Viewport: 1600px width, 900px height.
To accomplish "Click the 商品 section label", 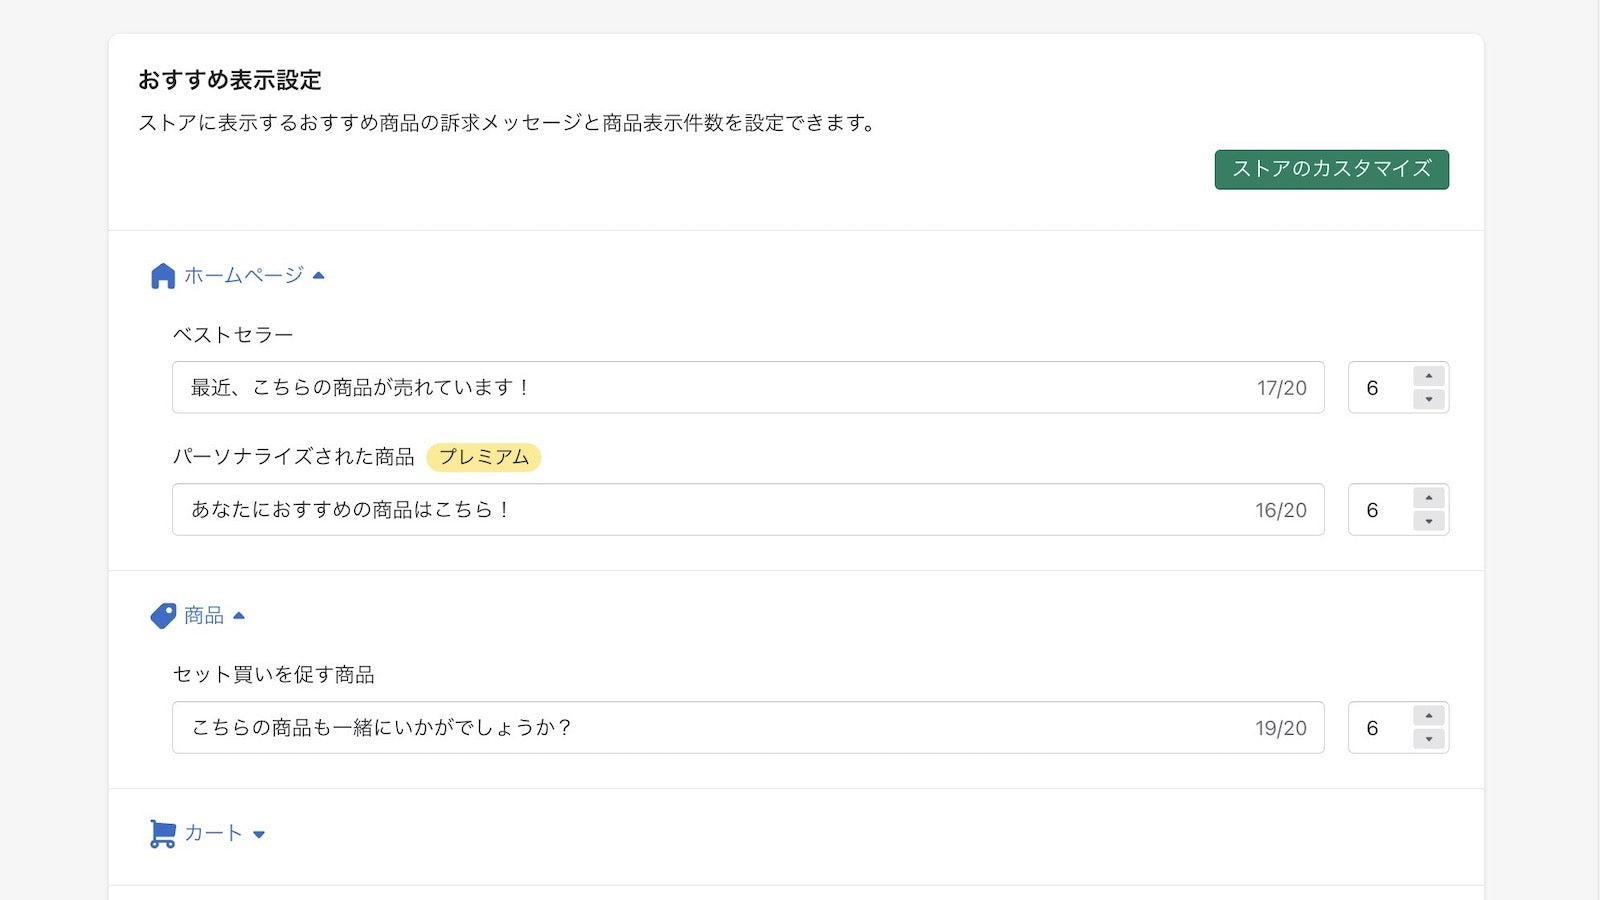I will pos(204,614).
